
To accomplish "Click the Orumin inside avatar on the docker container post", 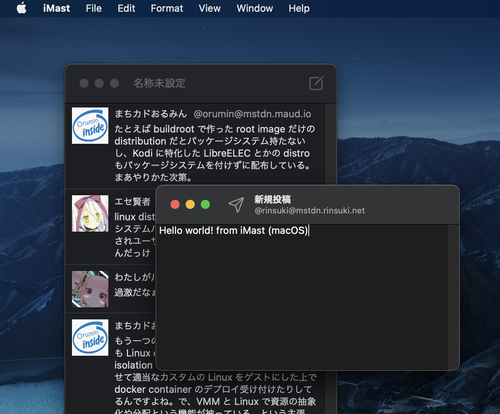I will tap(90, 338).
